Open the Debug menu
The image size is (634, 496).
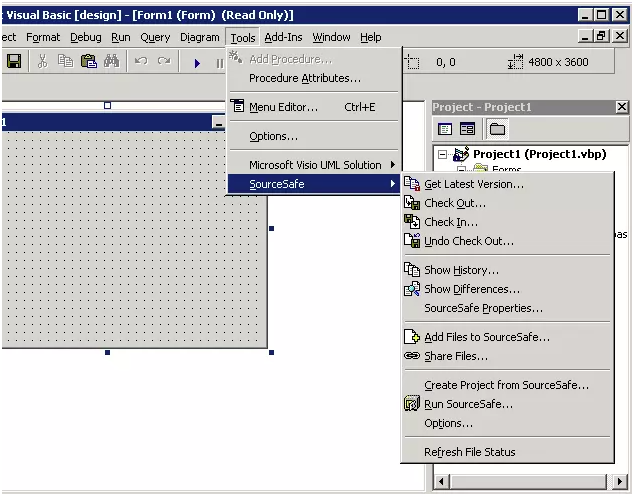pyautogui.click(x=86, y=38)
